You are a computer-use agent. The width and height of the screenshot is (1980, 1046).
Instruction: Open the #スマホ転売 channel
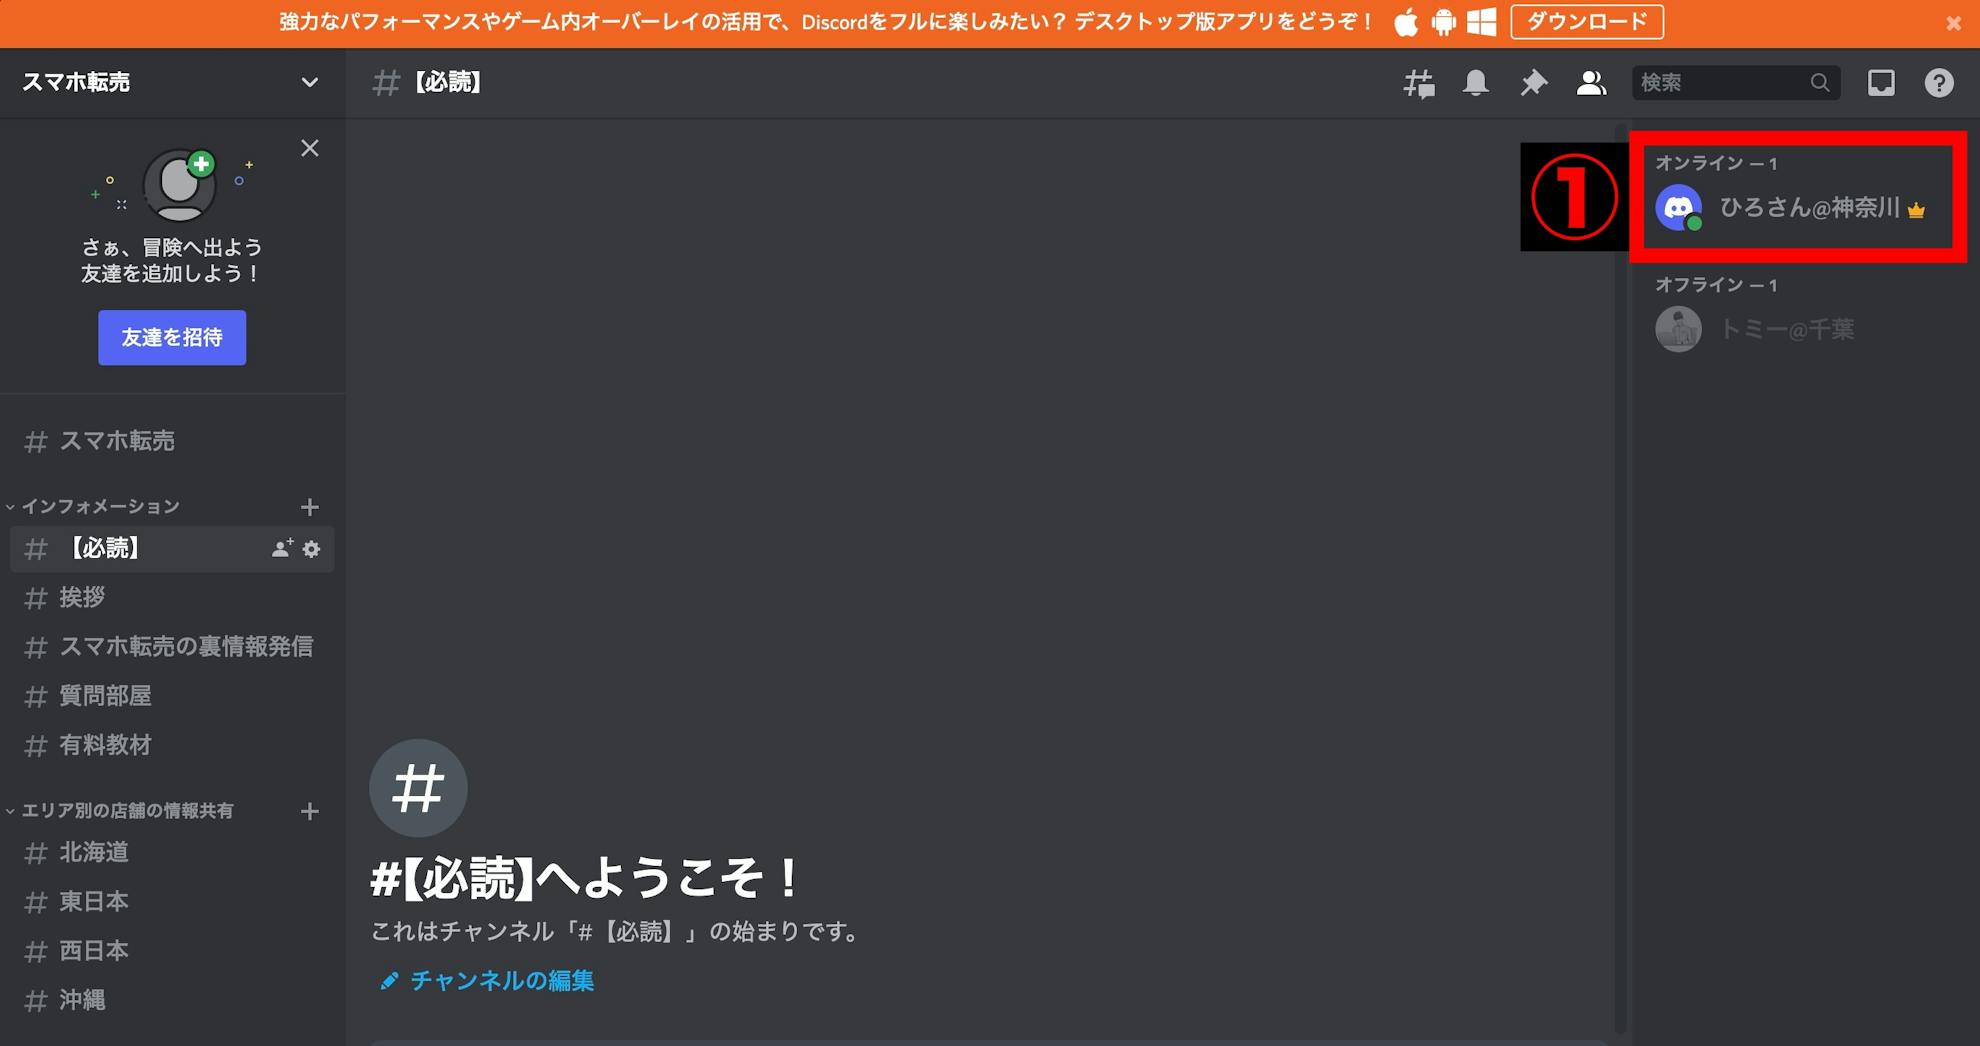coord(172,441)
